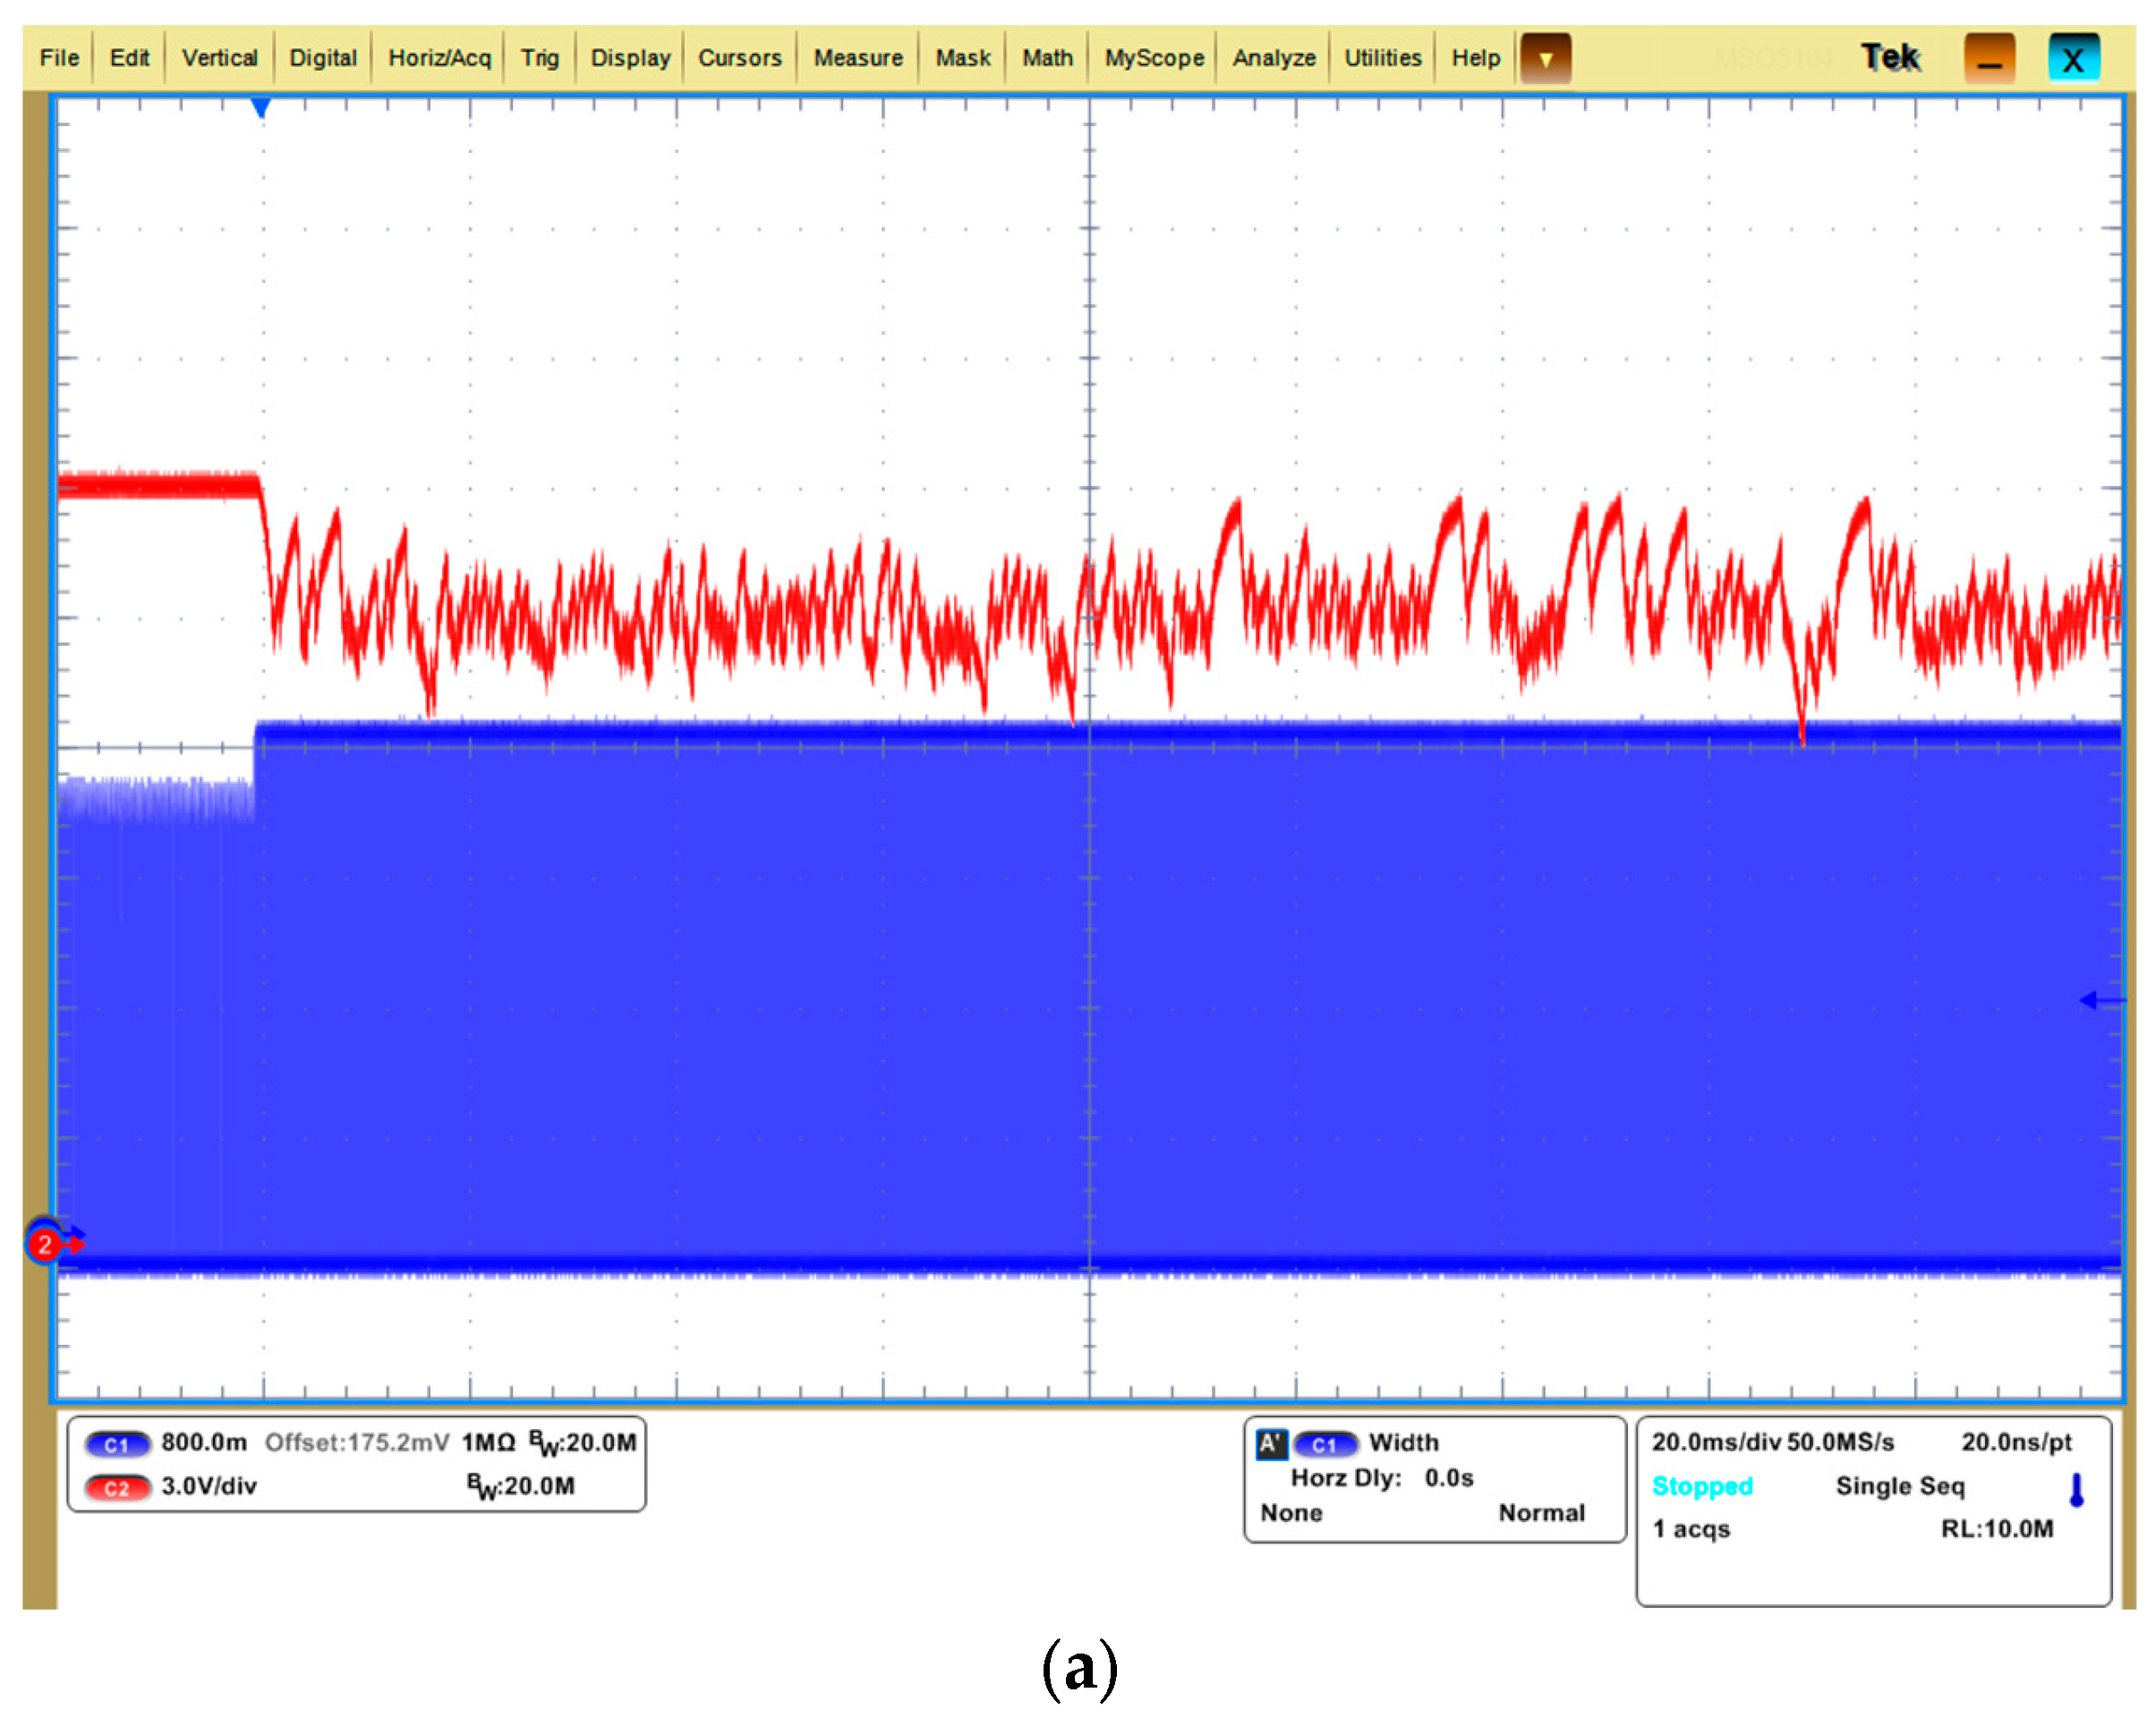
Task: Click the Stopped acquisition status text
Action: (1701, 1486)
